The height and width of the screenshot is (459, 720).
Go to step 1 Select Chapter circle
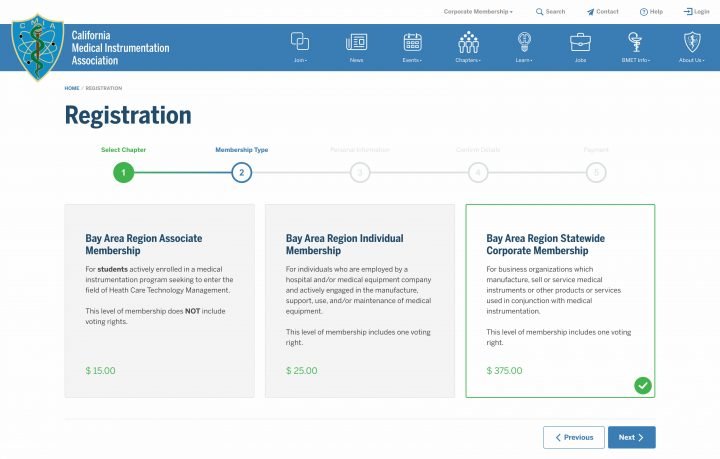point(124,173)
